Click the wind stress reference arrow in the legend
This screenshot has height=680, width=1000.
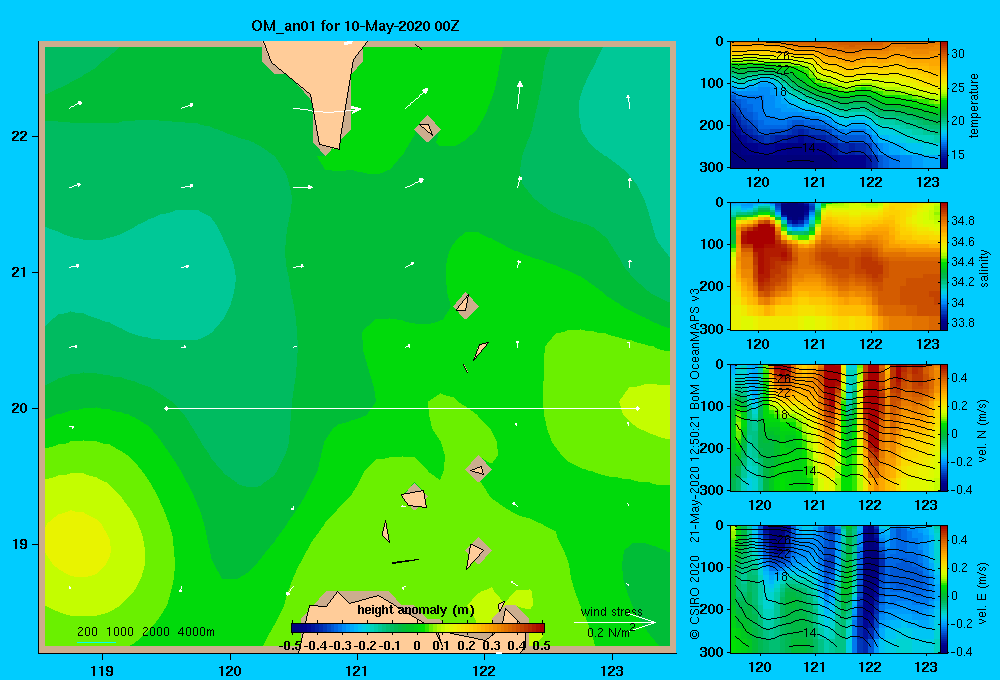pos(614,623)
